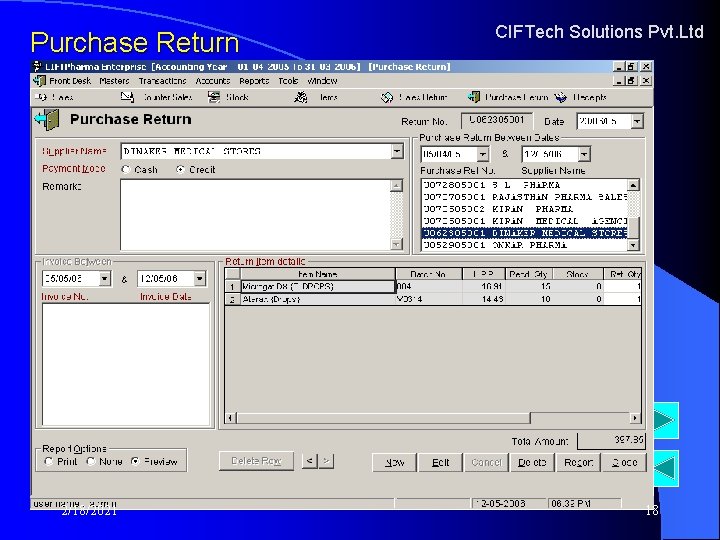Click the Front Desk door icon
720x540 pixels.
[39, 81]
